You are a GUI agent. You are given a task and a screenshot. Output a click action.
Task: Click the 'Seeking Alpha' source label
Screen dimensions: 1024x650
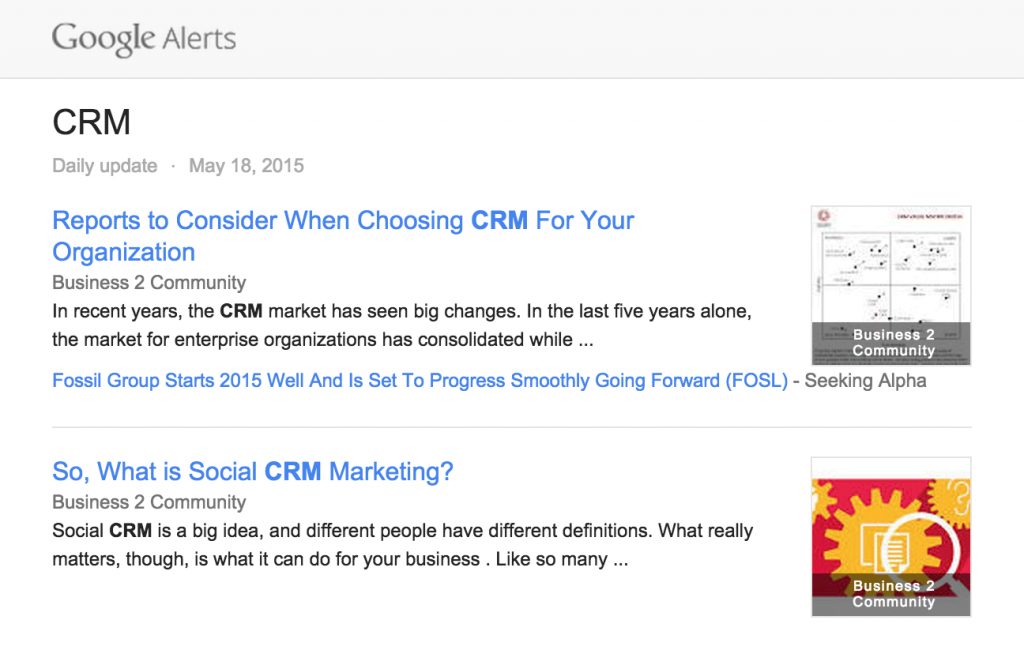point(865,380)
